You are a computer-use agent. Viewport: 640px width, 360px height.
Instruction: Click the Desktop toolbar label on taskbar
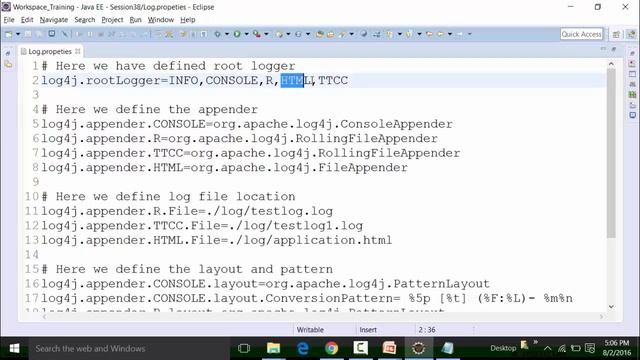(x=503, y=349)
